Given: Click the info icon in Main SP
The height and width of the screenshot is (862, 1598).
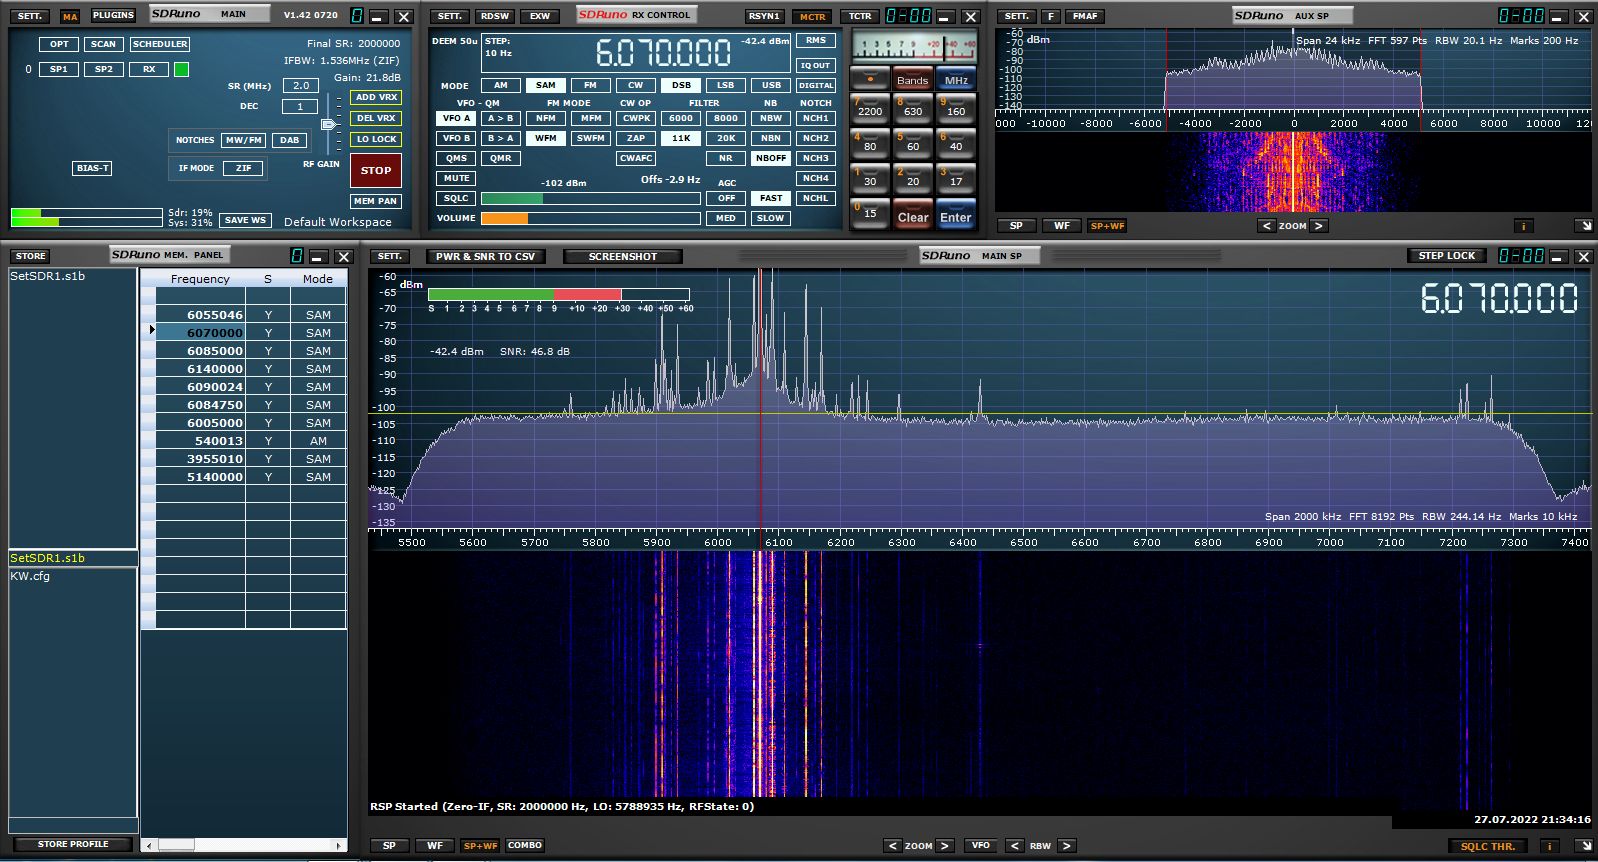Looking at the screenshot, I should pyautogui.click(x=1549, y=846).
